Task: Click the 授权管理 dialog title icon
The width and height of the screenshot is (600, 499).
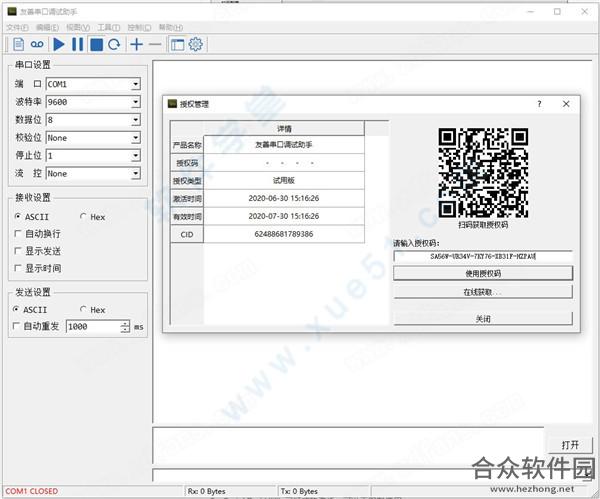Action: (172, 103)
